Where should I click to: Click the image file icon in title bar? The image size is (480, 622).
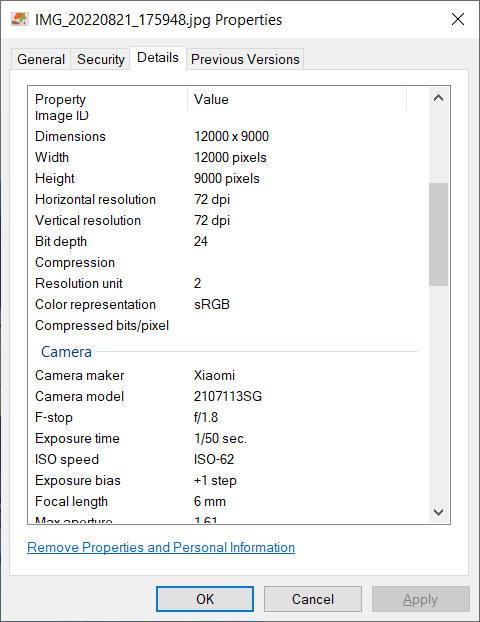coord(19,19)
